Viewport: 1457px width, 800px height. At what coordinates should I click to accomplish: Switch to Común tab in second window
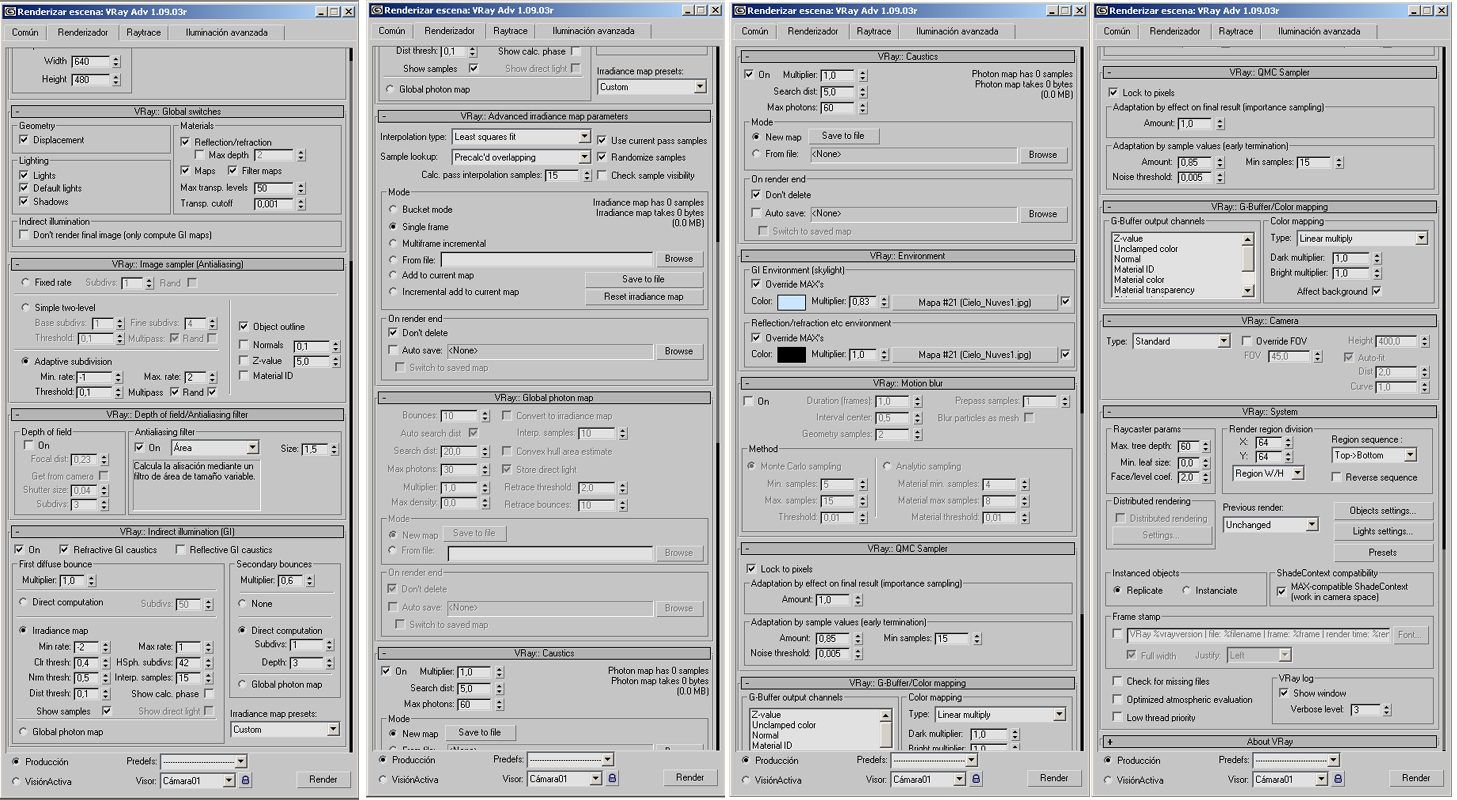click(x=392, y=31)
